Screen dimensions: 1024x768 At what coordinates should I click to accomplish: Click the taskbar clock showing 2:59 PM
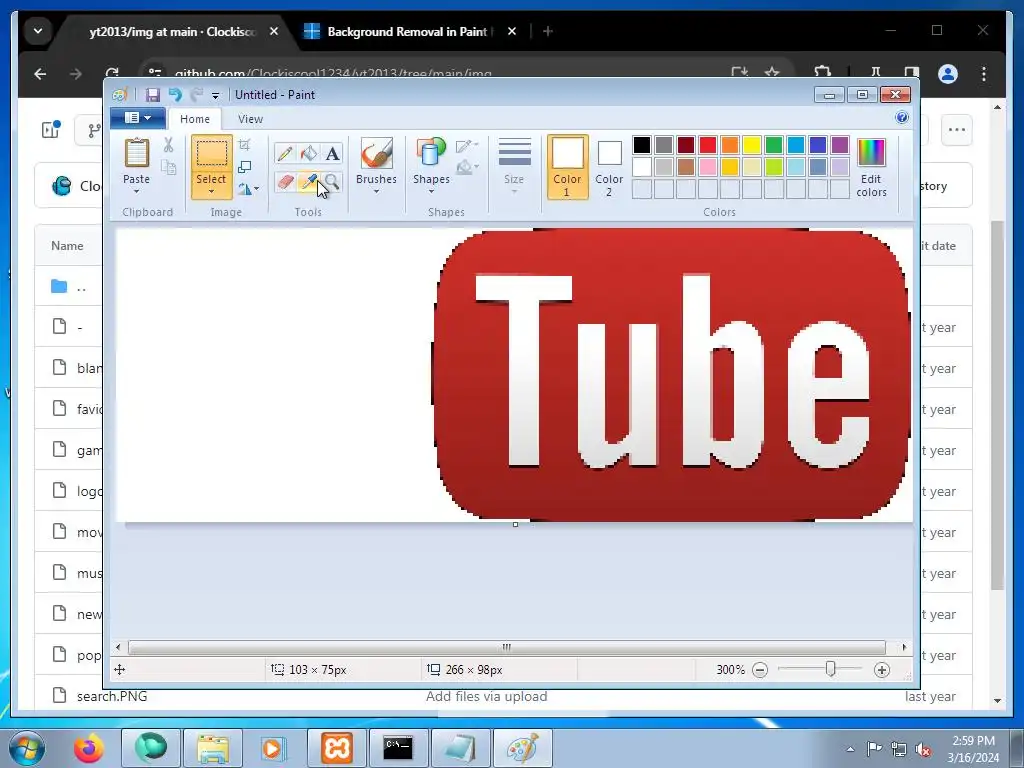973,748
